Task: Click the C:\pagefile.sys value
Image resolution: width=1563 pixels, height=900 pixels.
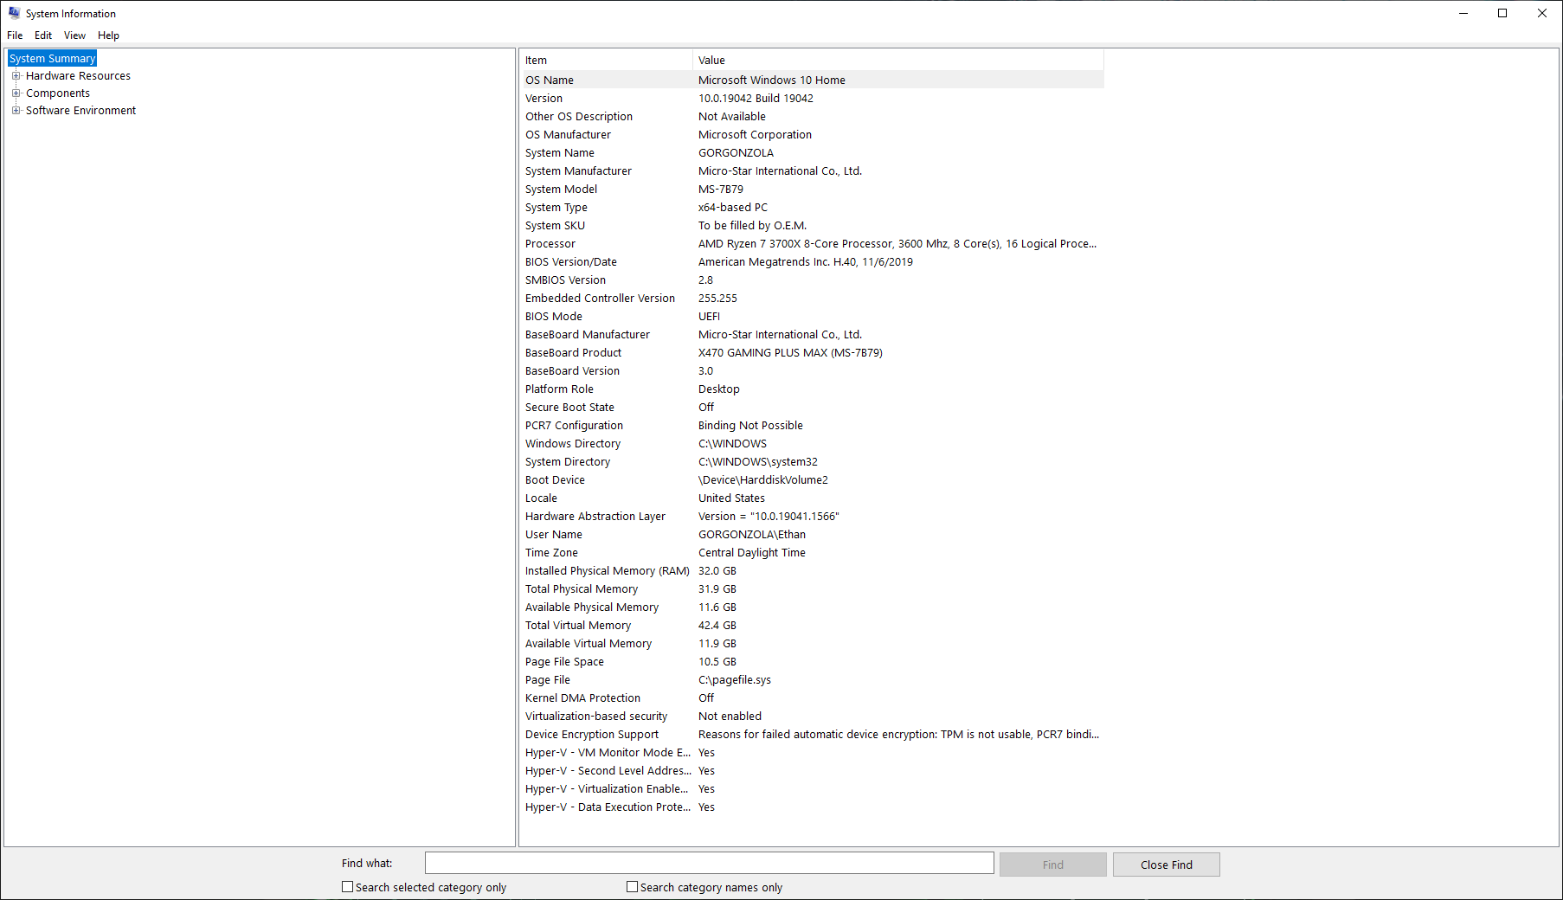Action: point(734,680)
